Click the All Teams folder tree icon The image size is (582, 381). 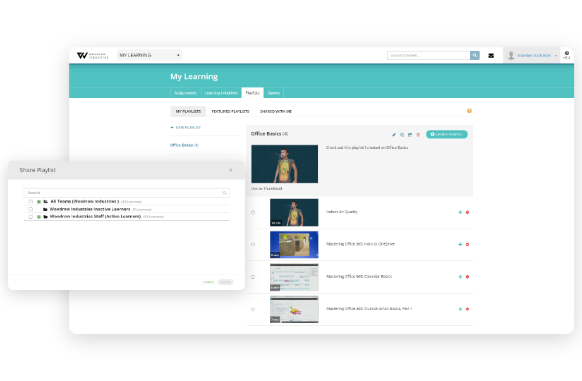tap(46, 202)
